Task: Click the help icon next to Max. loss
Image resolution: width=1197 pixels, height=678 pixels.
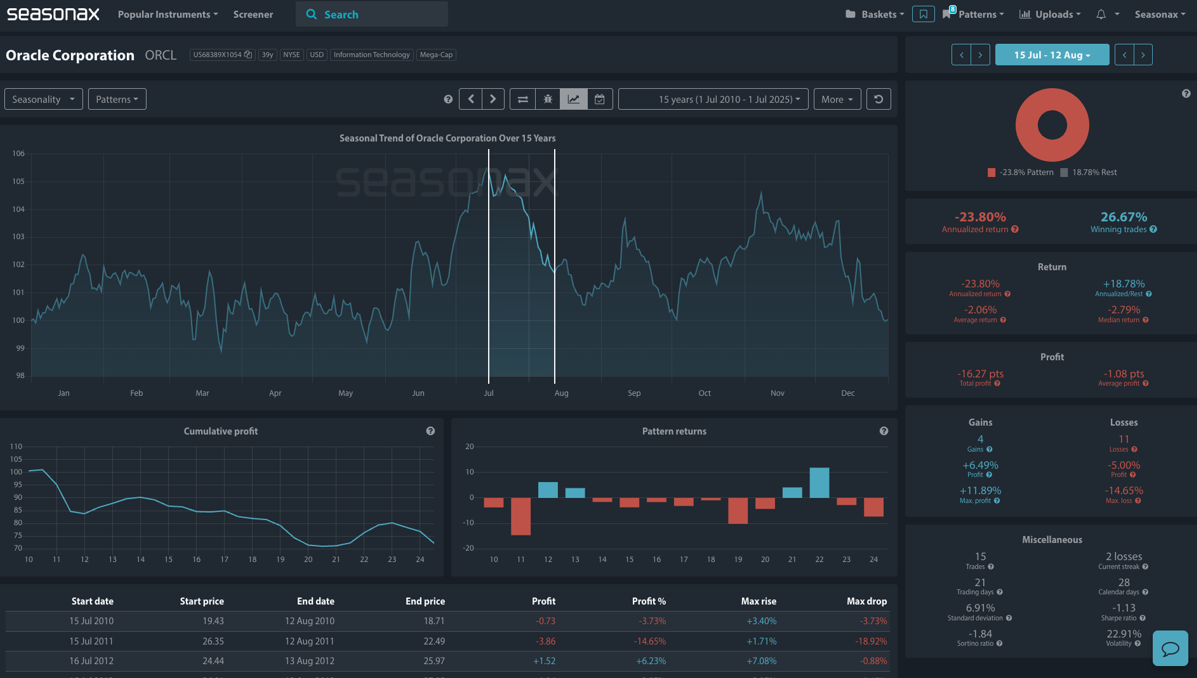Action: 1137,501
